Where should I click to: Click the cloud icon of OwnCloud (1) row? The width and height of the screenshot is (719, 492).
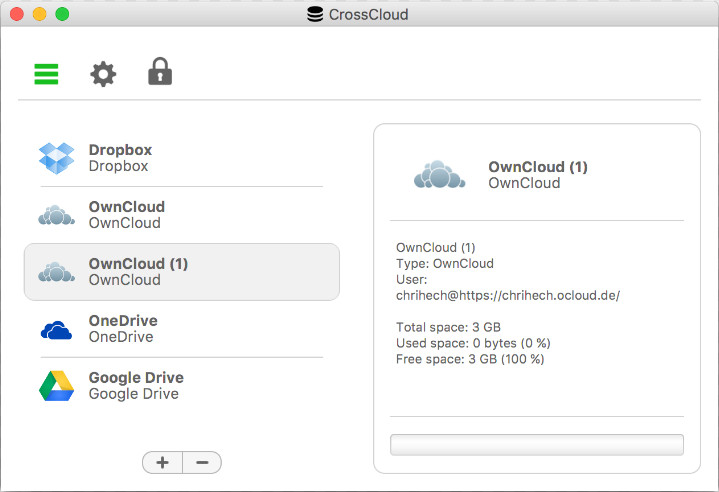[x=56, y=272]
